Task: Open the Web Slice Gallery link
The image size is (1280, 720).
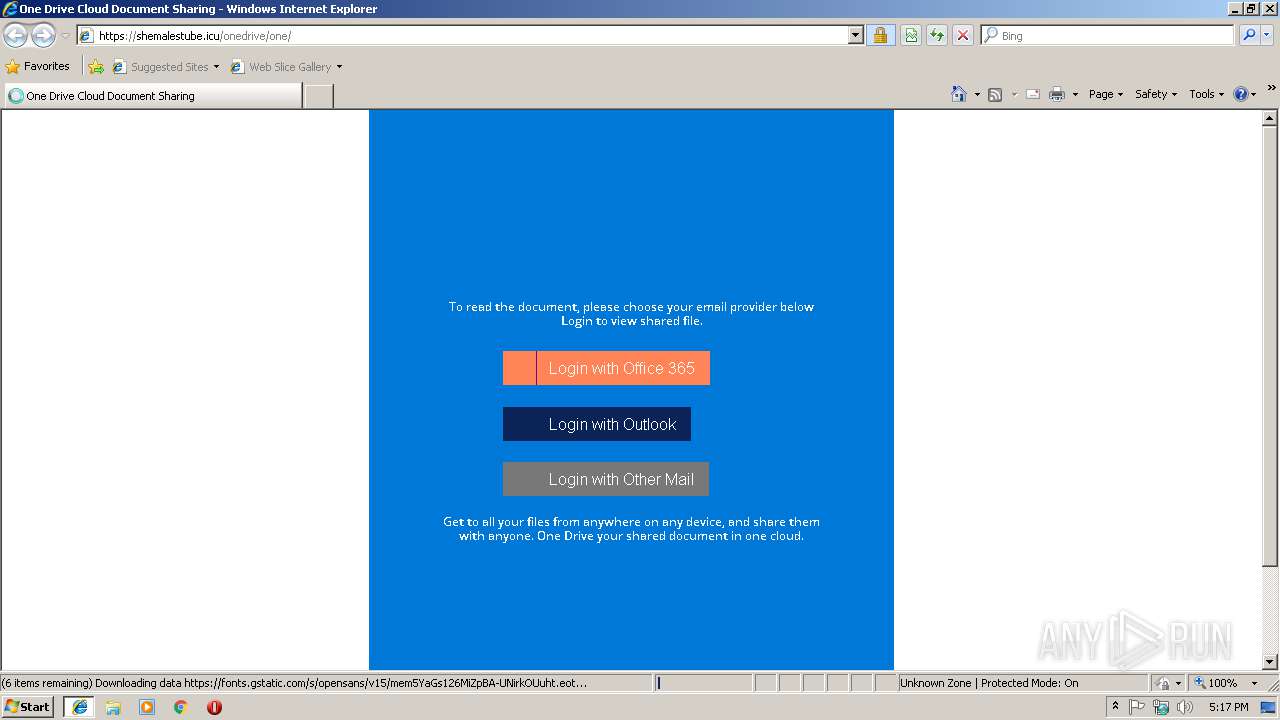Action: point(281,67)
